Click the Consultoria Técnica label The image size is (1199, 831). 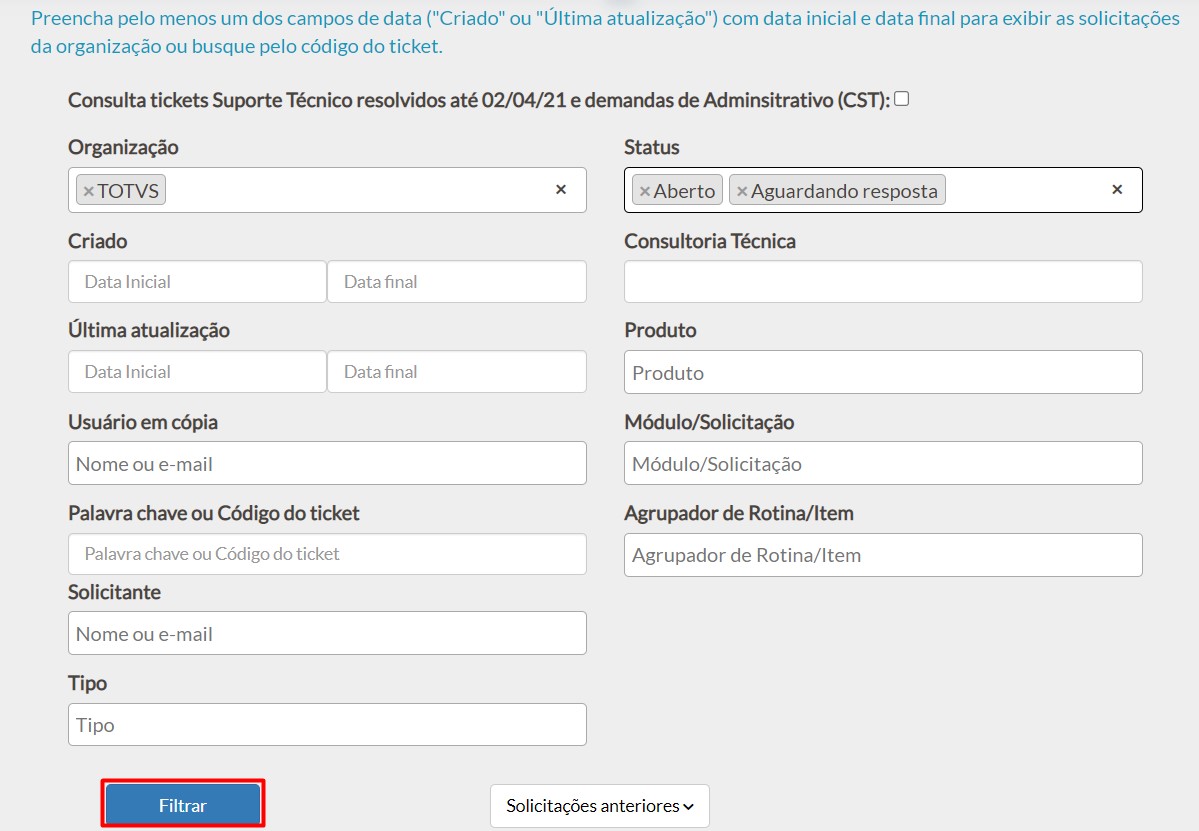710,242
